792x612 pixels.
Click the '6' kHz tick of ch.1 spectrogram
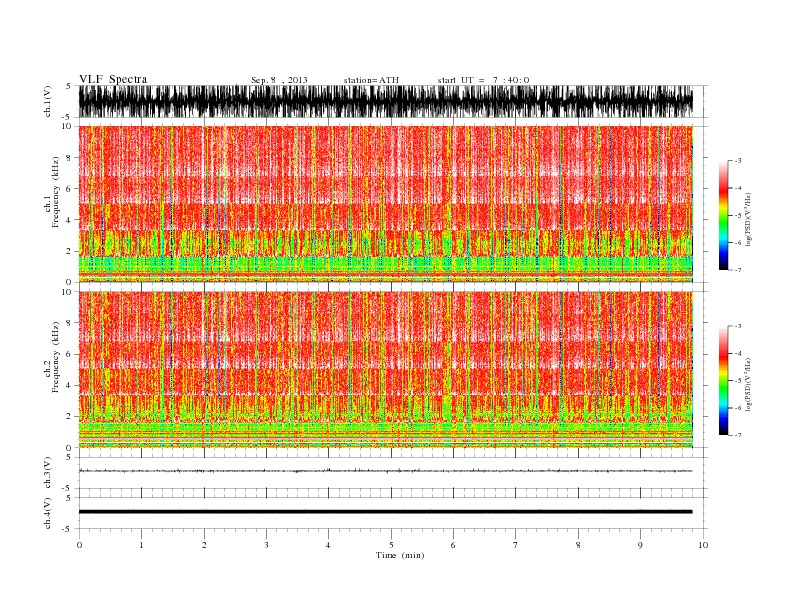click(69, 189)
